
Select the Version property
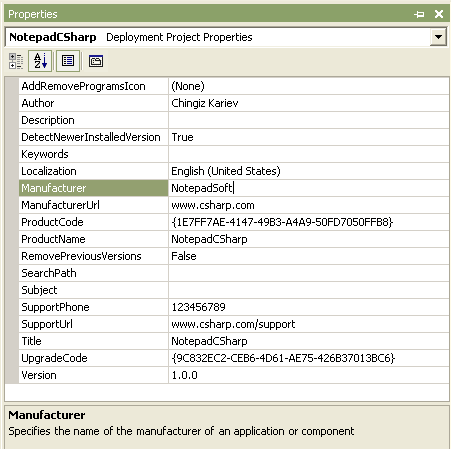point(93,375)
